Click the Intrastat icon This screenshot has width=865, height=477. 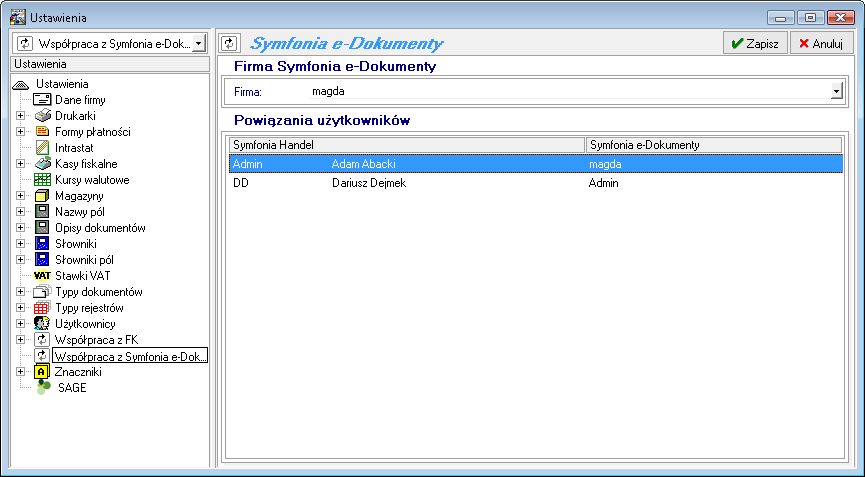[x=42, y=148]
